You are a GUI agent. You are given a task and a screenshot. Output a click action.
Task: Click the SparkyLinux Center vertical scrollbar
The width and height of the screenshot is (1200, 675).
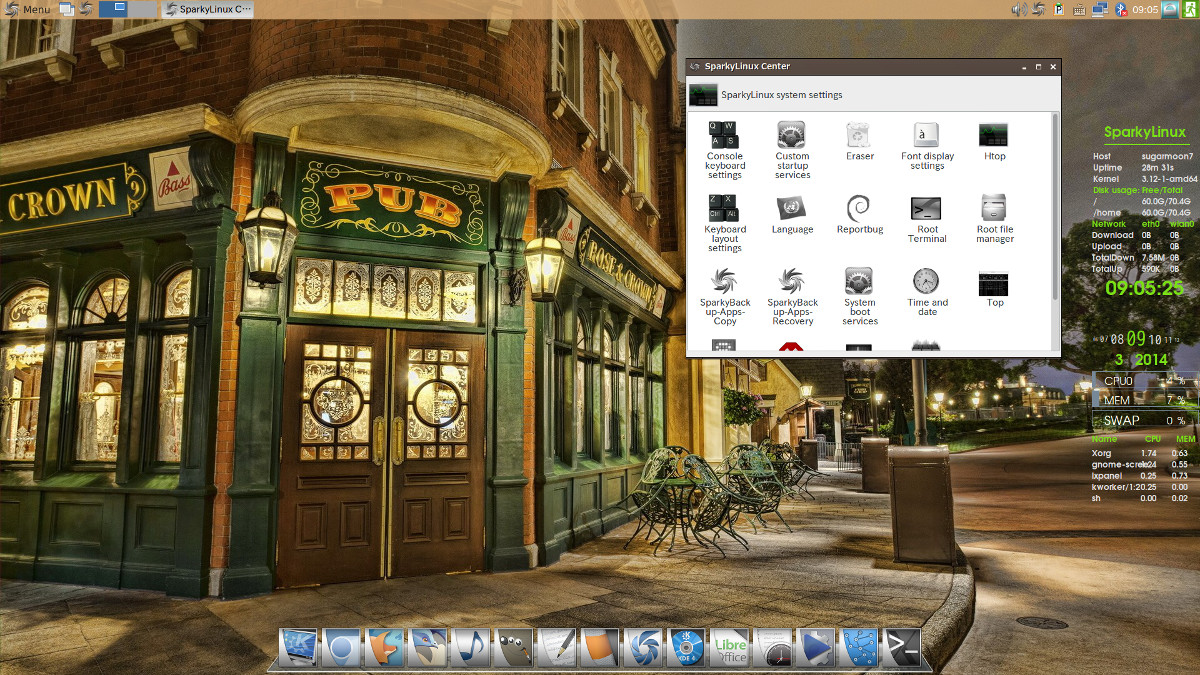[x=1055, y=205]
